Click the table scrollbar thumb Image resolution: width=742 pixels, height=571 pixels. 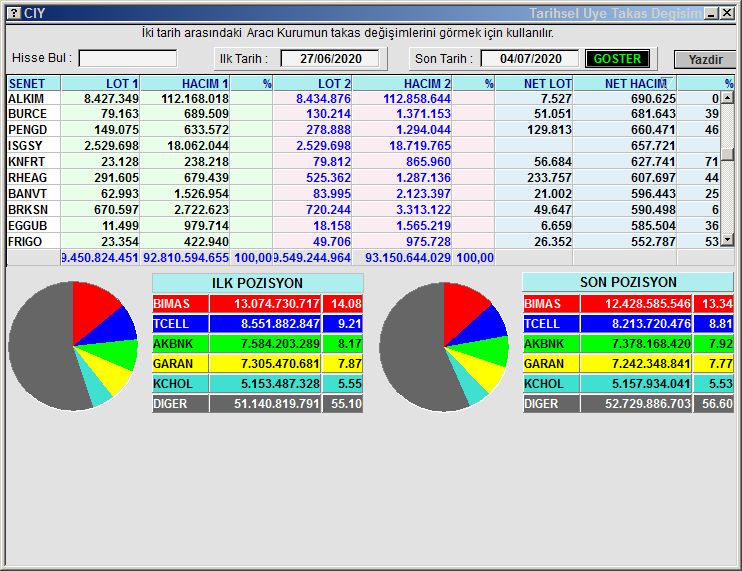click(727, 155)
